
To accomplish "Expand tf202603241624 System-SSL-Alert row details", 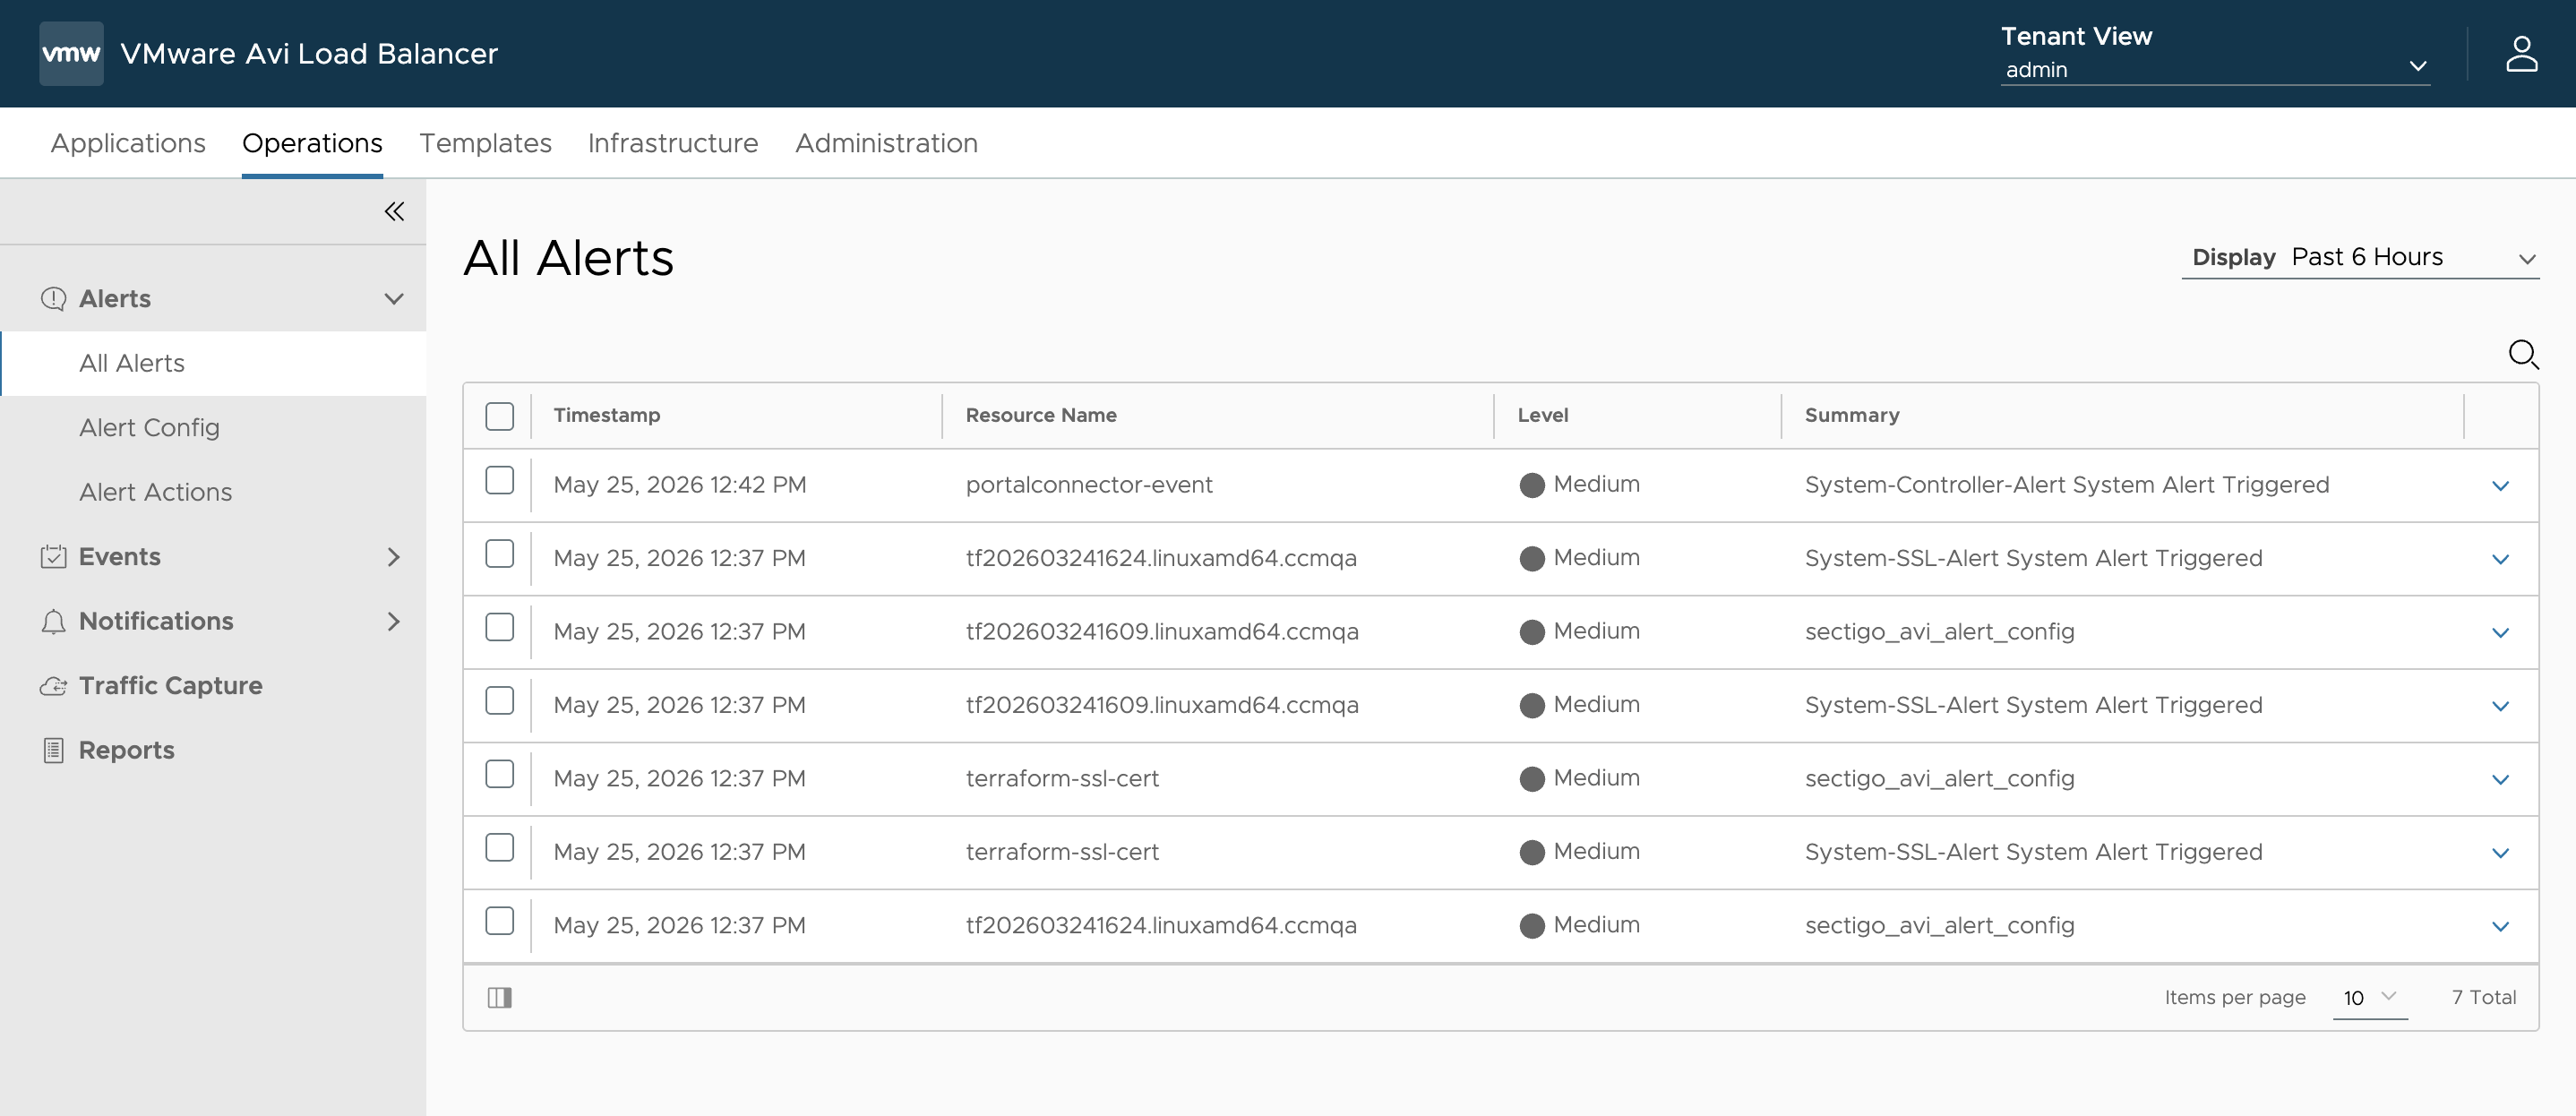I will [2500, 559].
